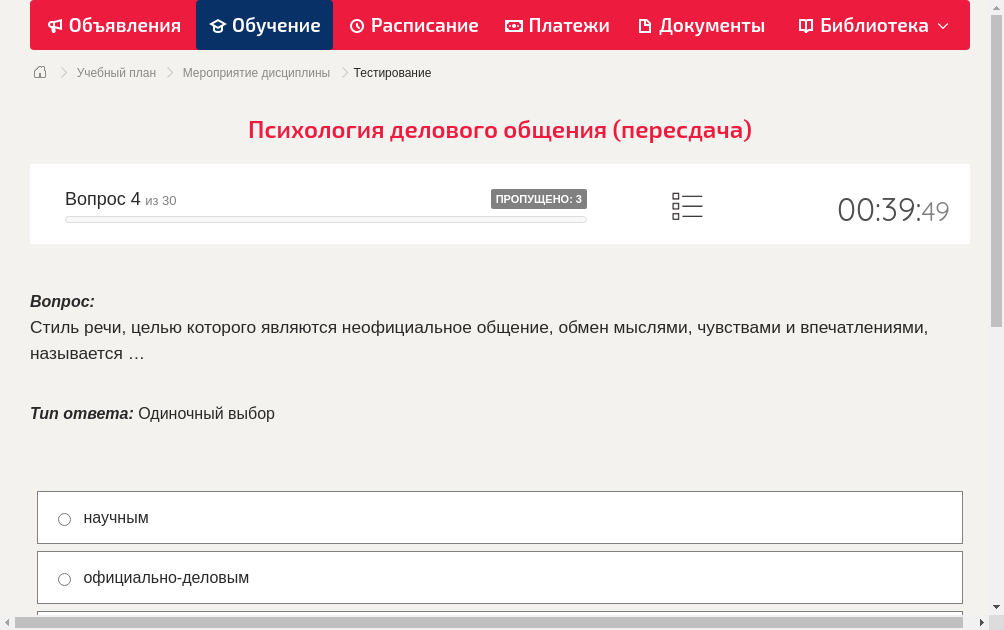Select the radio button for официально-деловым

(64, 579)
